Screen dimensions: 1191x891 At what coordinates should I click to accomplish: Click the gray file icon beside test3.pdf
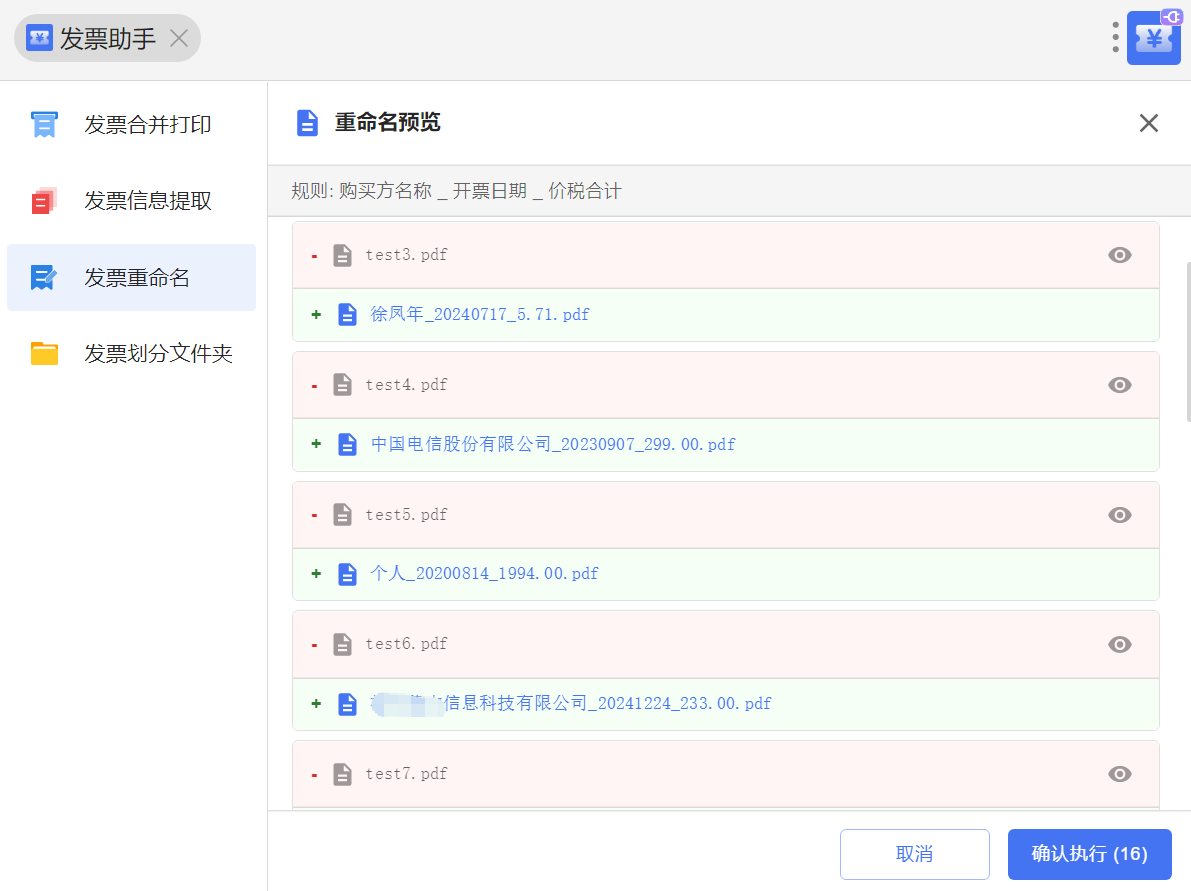coord(342,255)
